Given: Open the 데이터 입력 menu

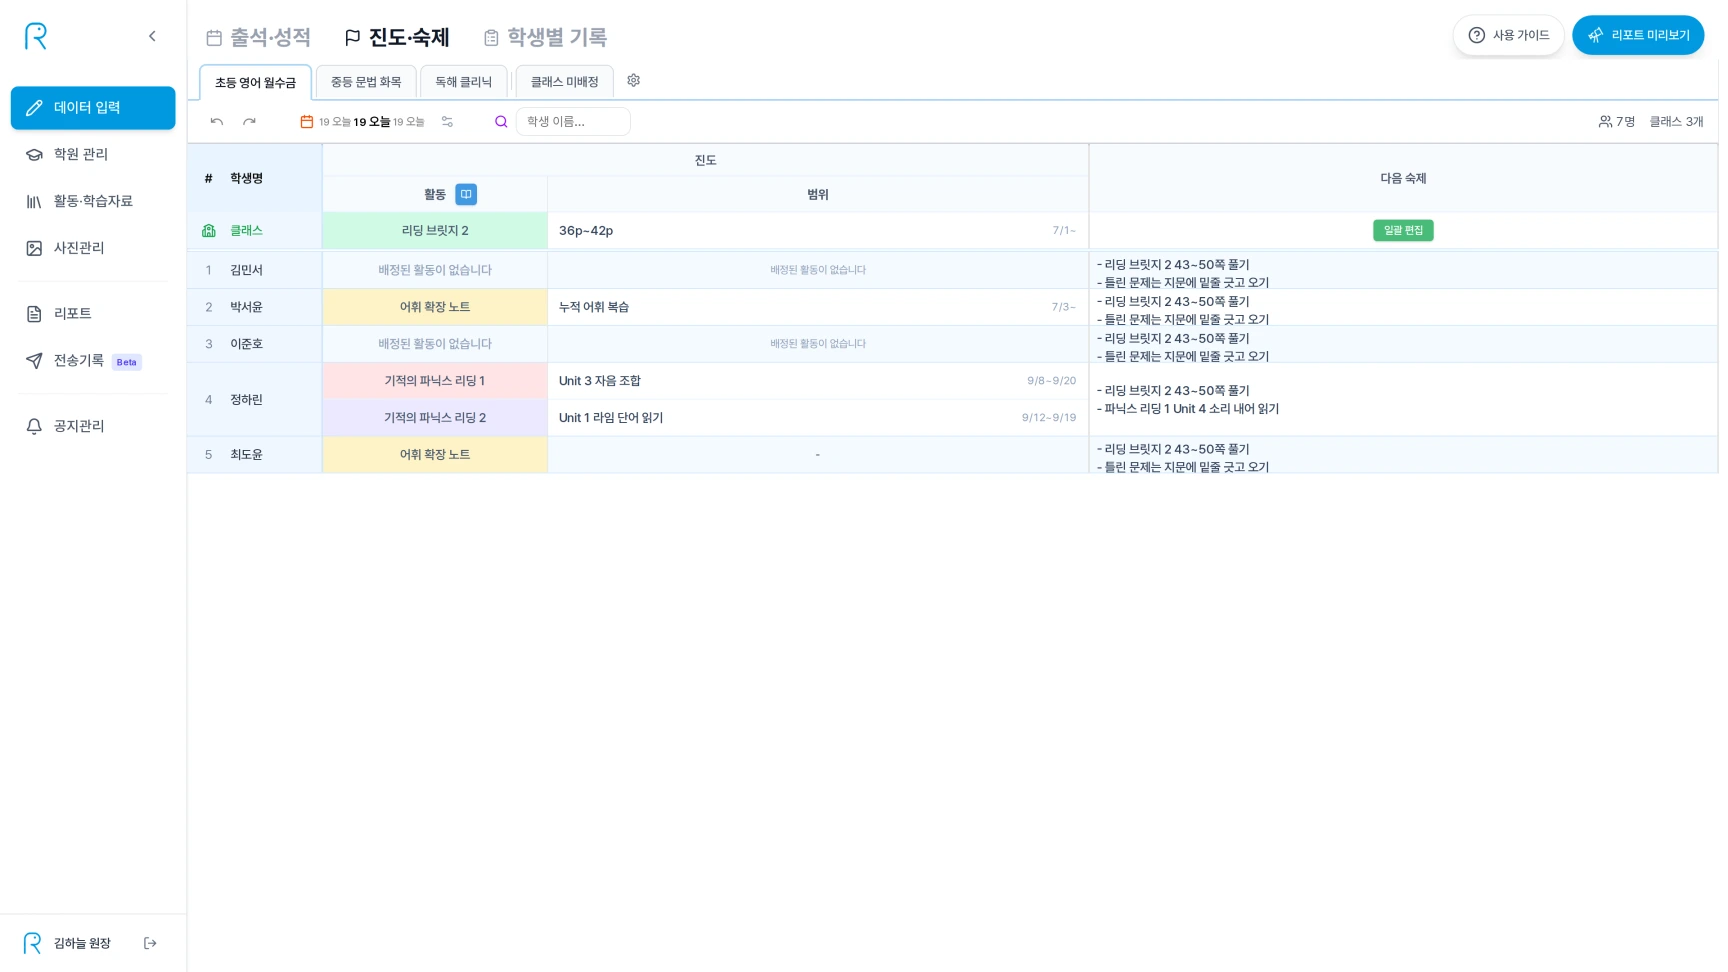Looking at the screenshot, I should pyautogui.click(x=93, y=108).
